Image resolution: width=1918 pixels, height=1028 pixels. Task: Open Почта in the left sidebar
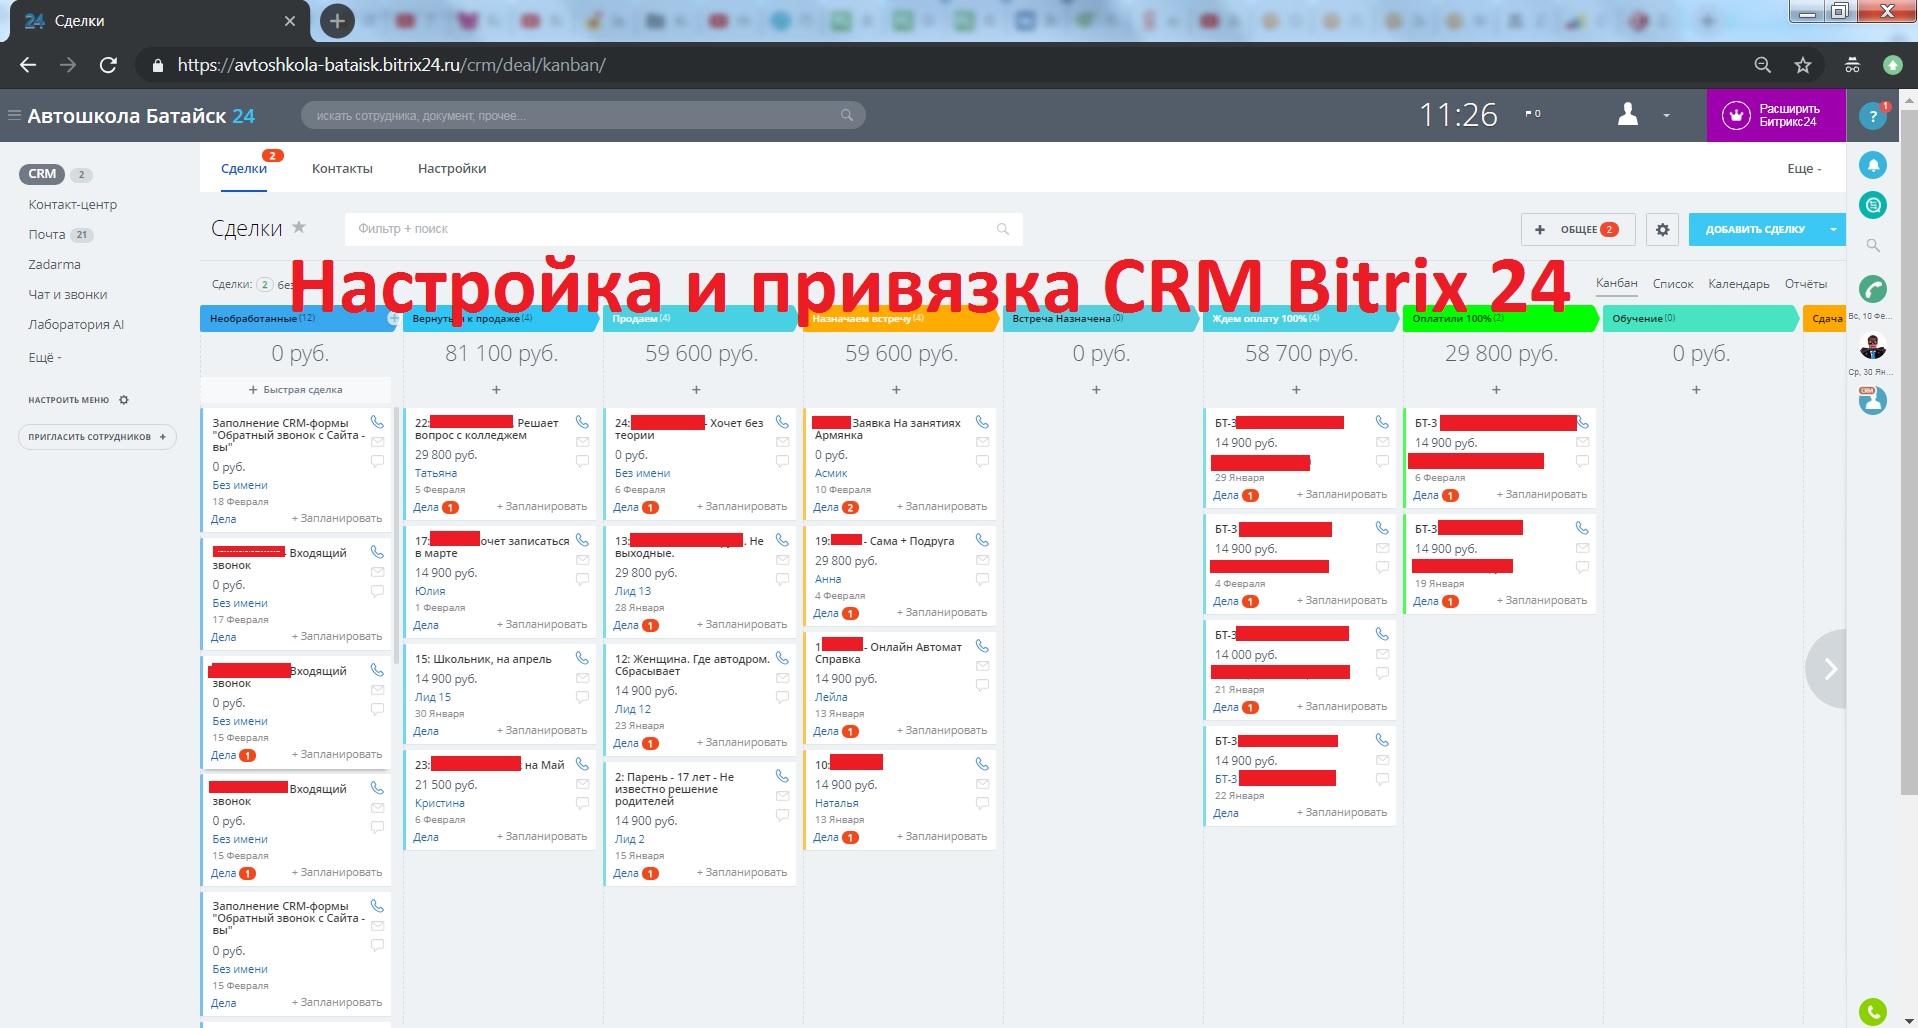(47, 235)
